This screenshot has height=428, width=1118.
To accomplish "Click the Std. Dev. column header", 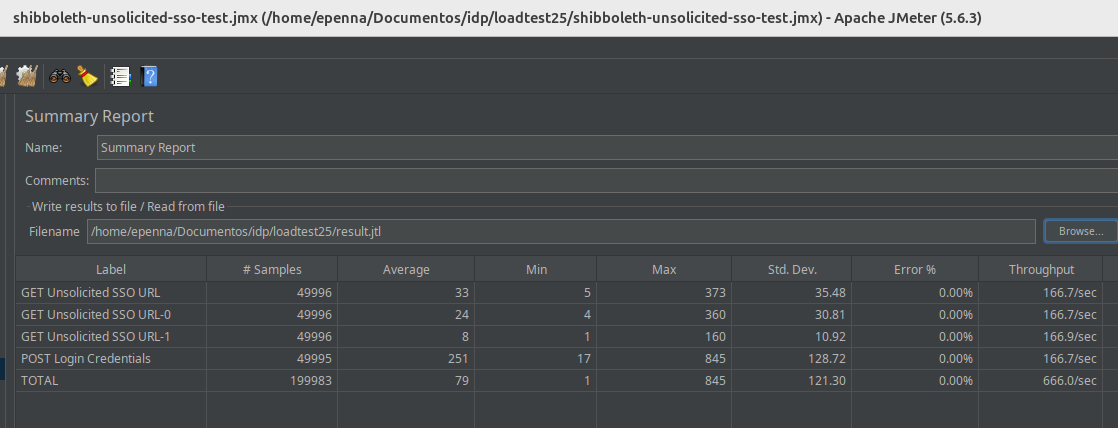I will [791, 269].
